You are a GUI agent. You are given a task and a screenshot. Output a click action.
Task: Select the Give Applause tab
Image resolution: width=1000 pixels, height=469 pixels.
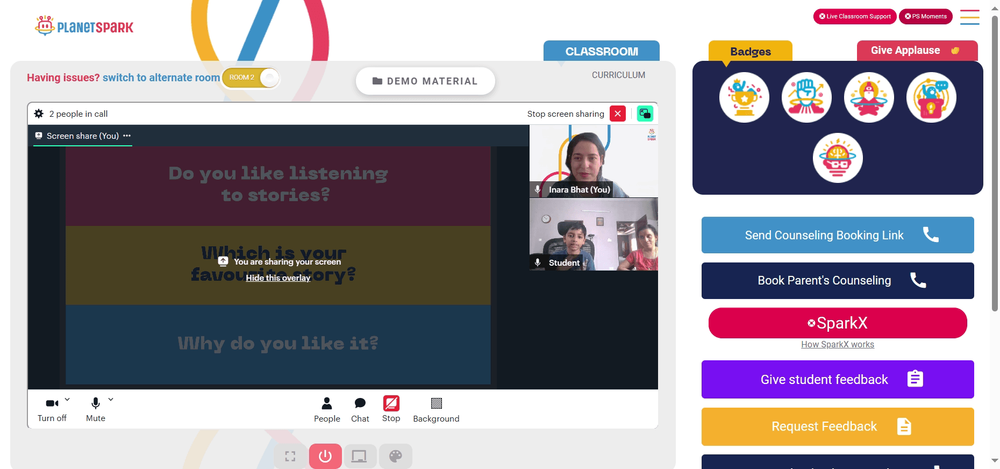tap(916, 50)
